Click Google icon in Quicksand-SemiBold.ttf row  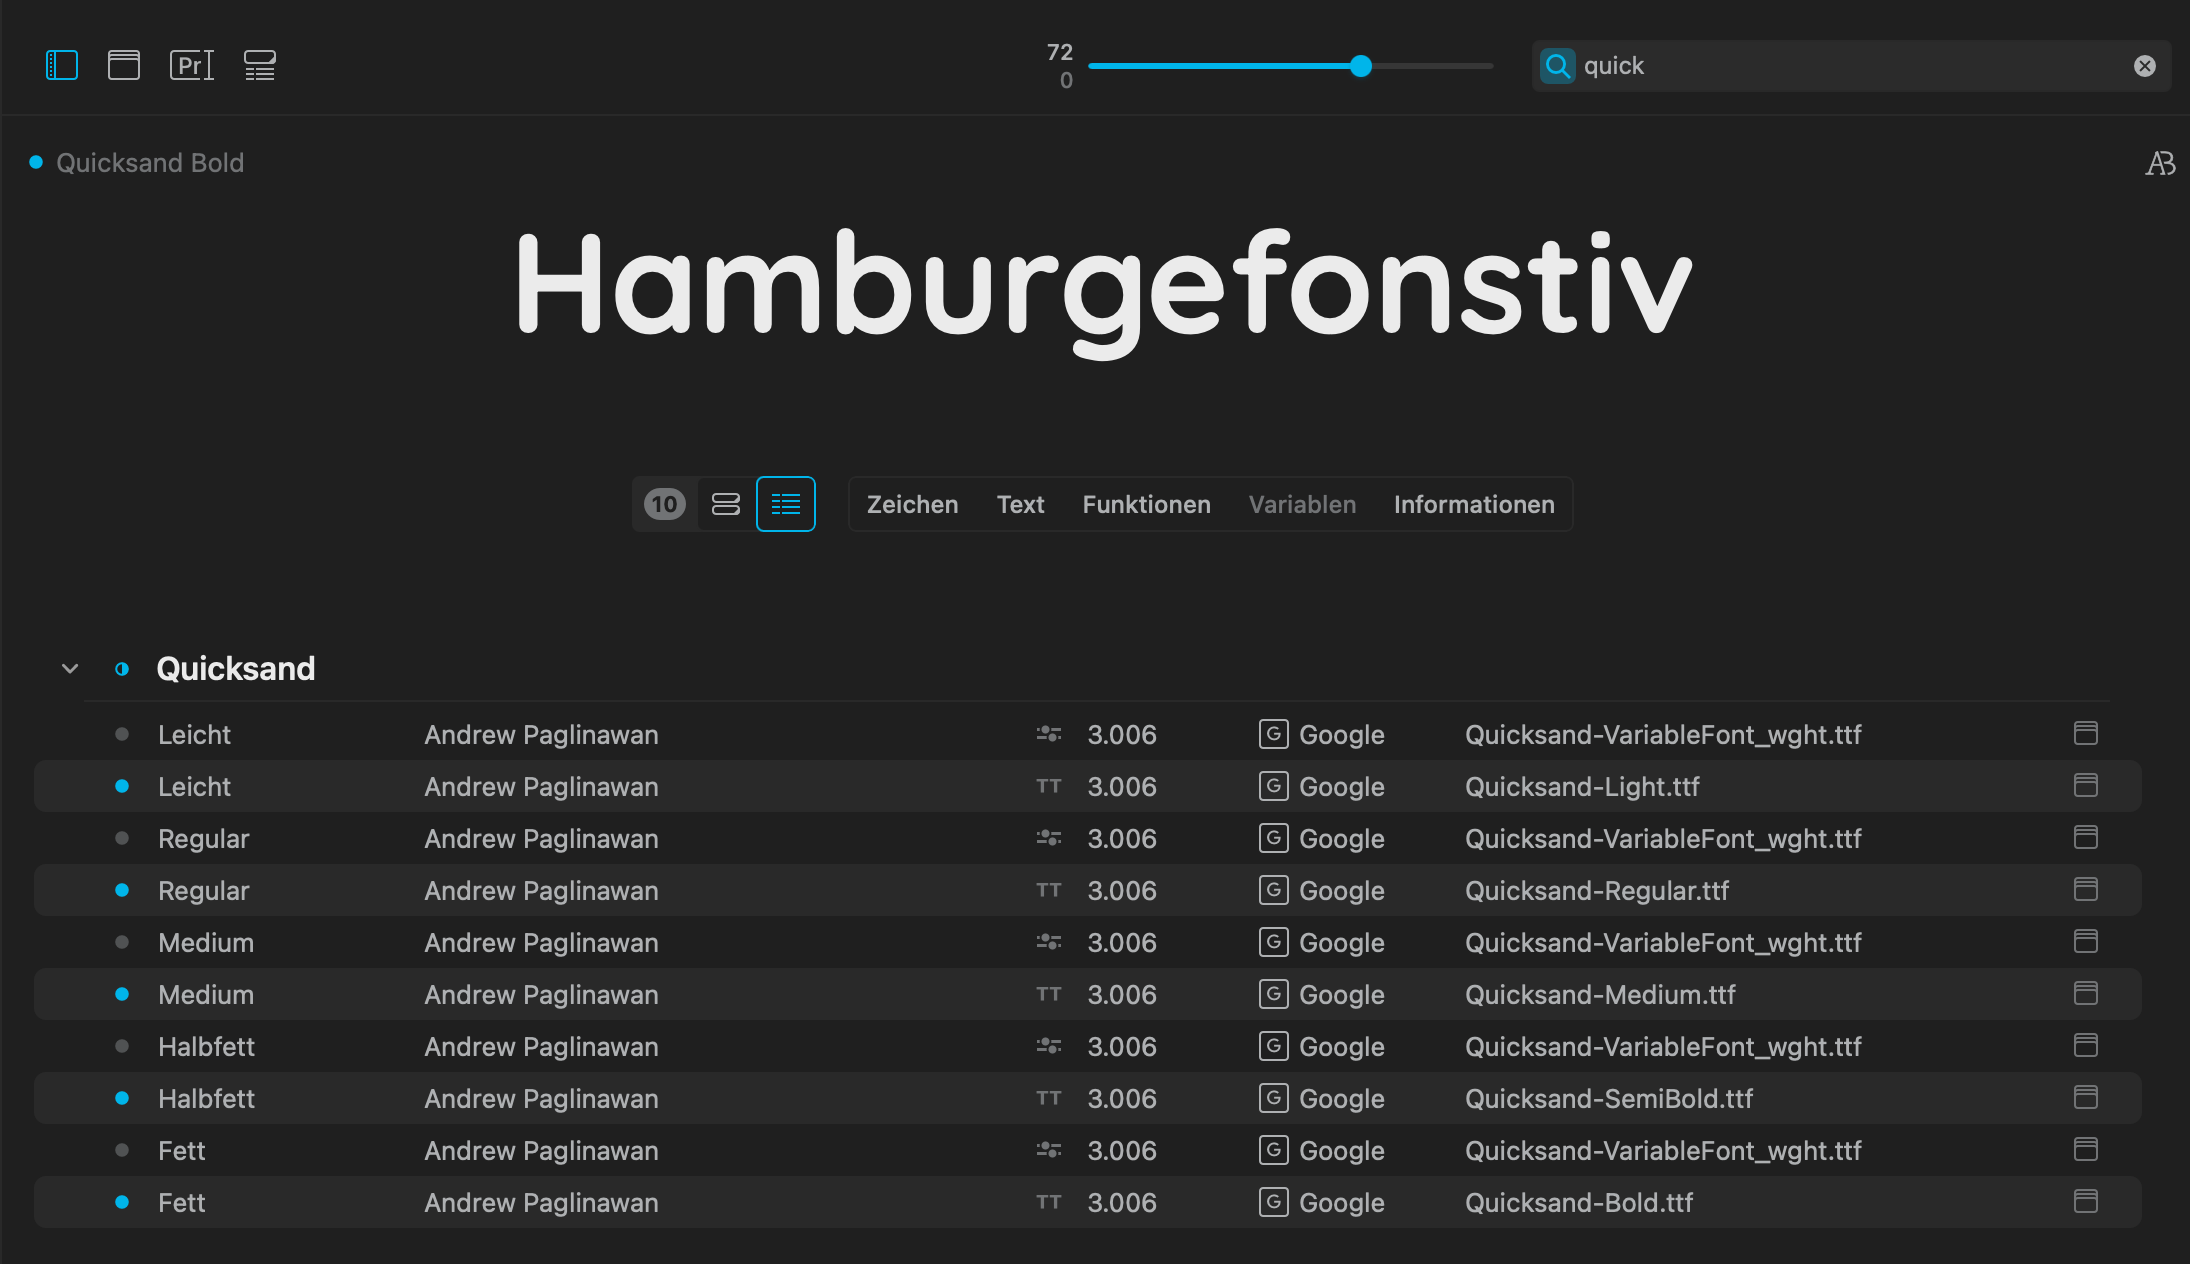[1273, 1098]
